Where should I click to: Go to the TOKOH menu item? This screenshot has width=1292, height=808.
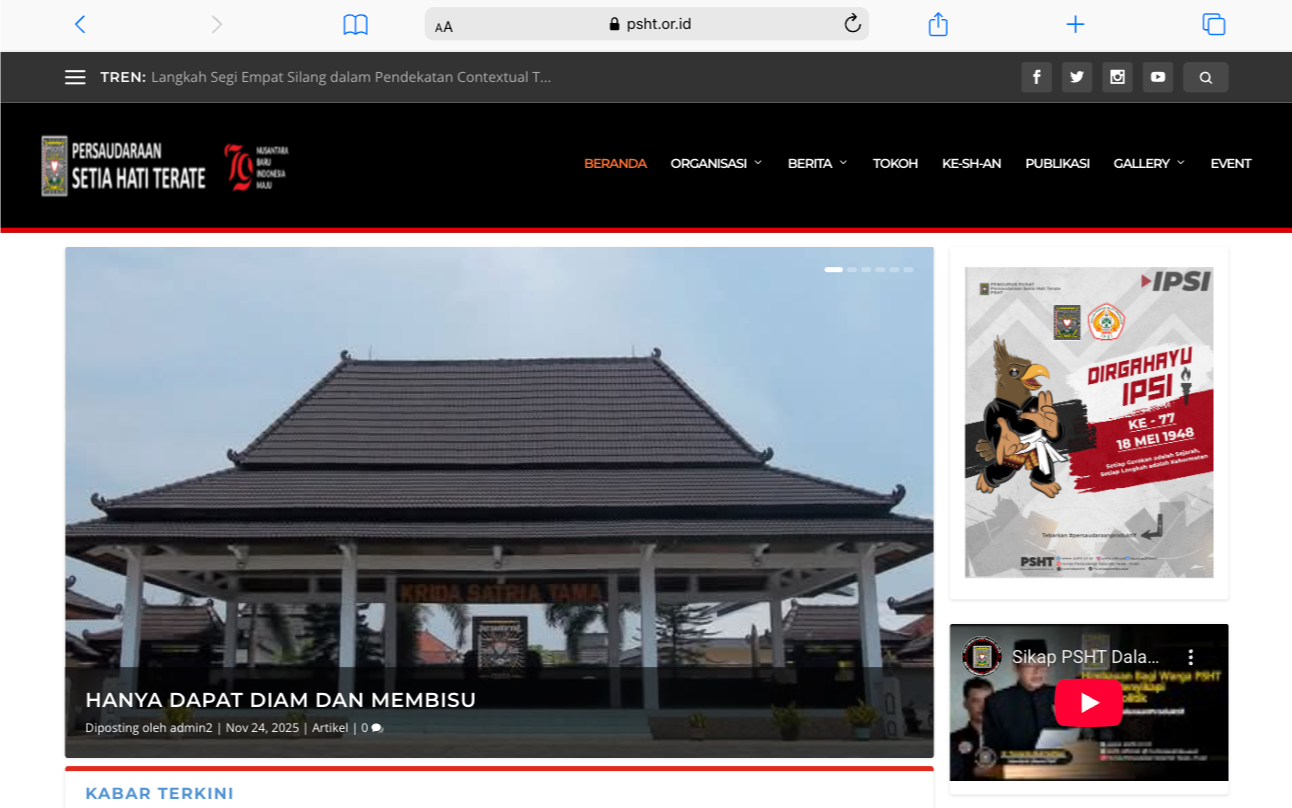coord(895,163)
